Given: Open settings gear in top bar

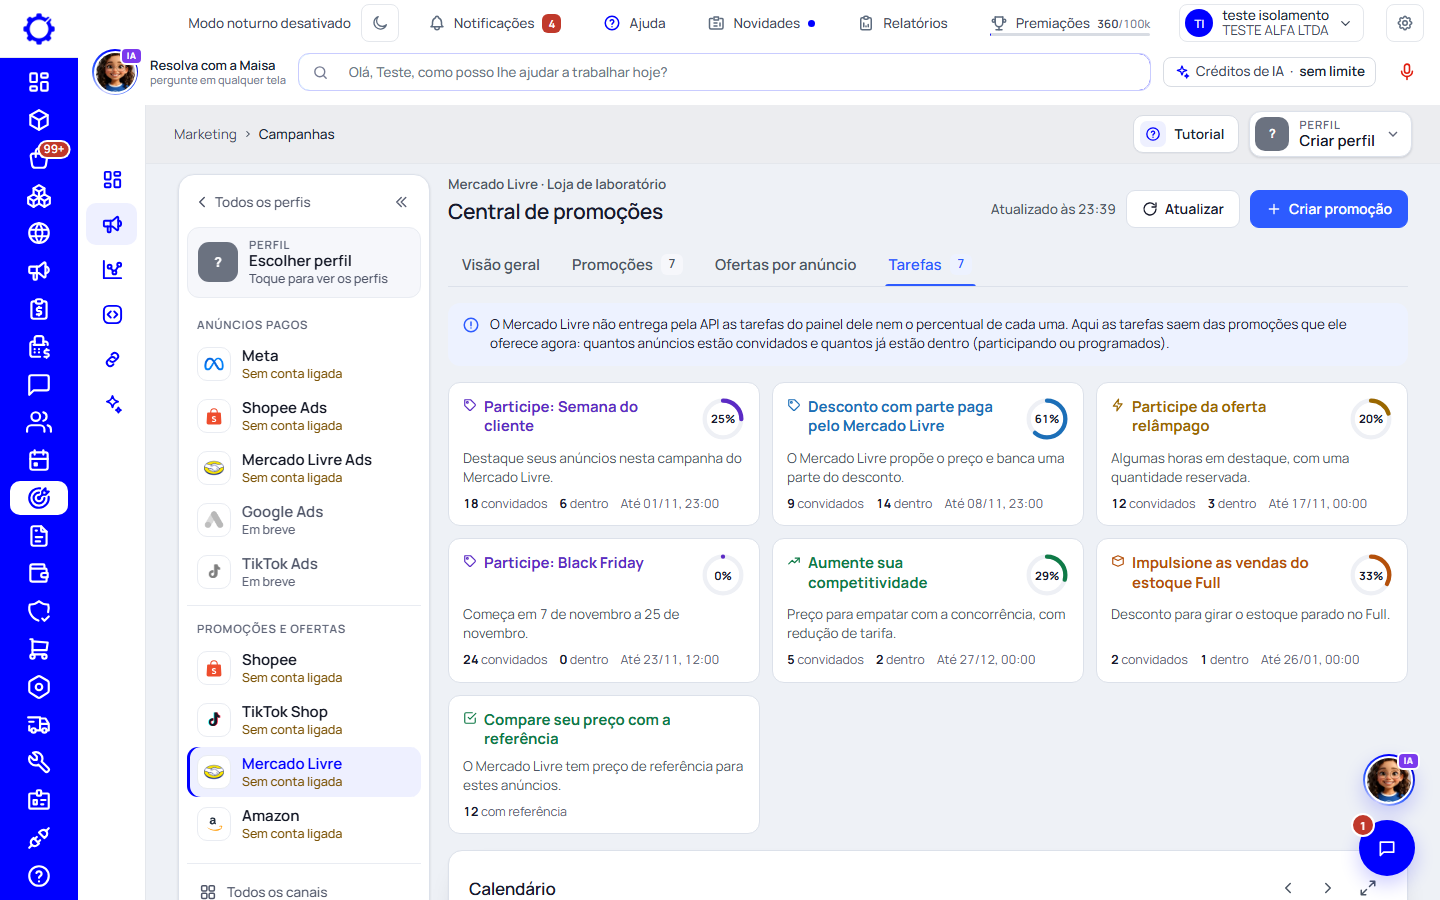Looking at the screenshot, I should [1405, 23].
